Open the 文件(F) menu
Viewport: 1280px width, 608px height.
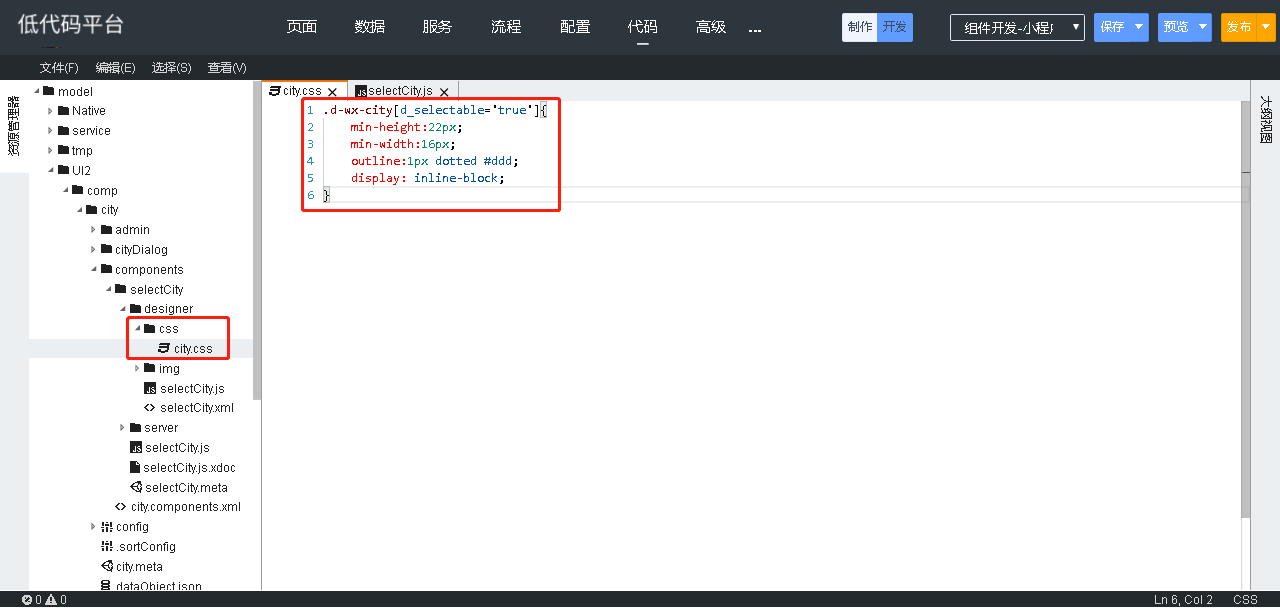[x=59, y=68]
